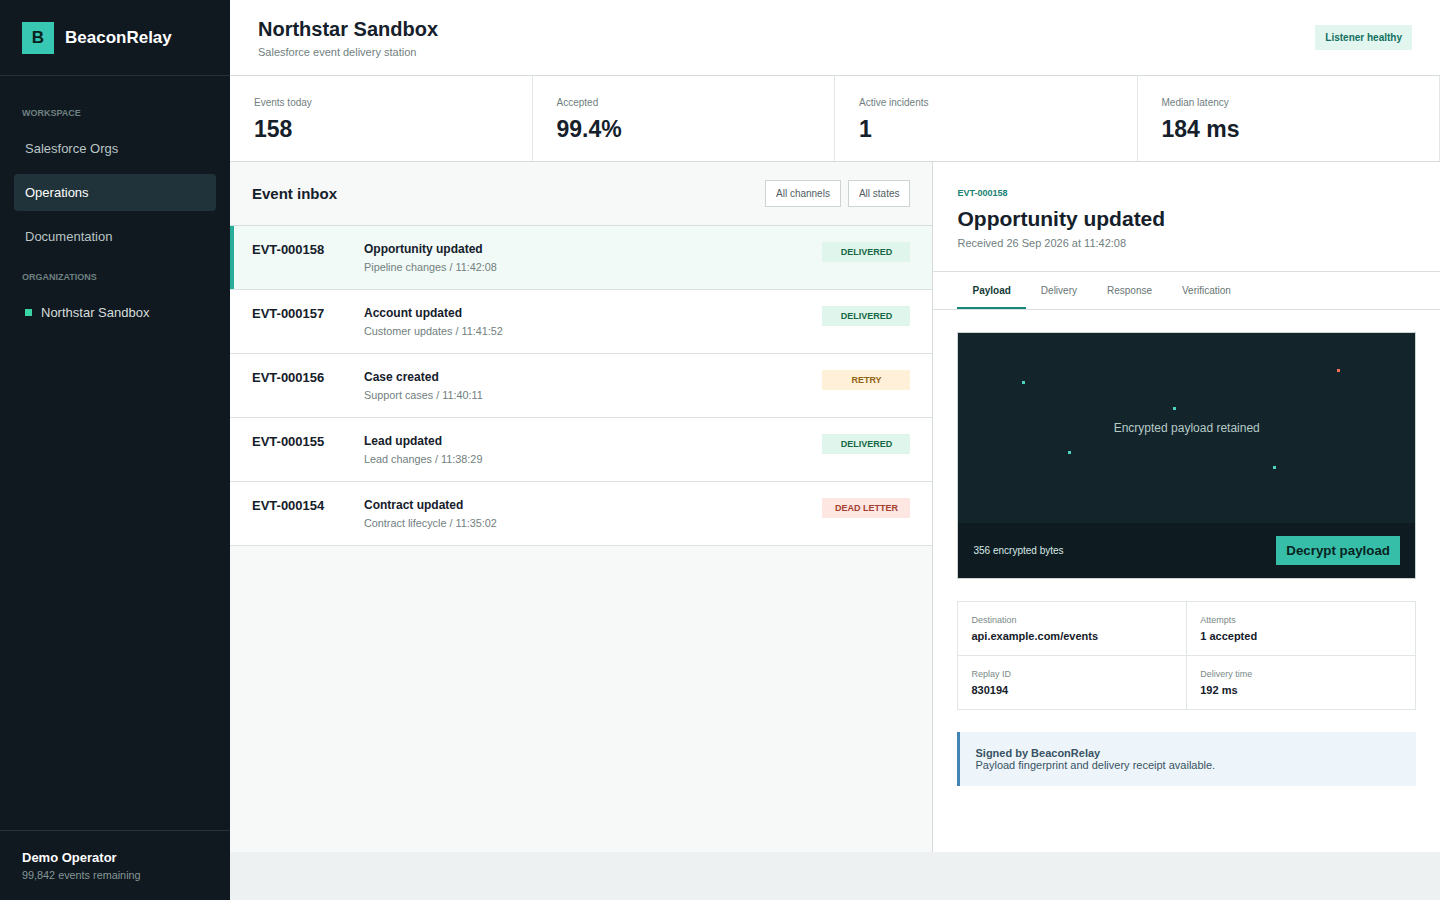The width and height of the screenshot is (1440, 900).
Task: Select Operations in the sidebar
Action: (115, 193)
